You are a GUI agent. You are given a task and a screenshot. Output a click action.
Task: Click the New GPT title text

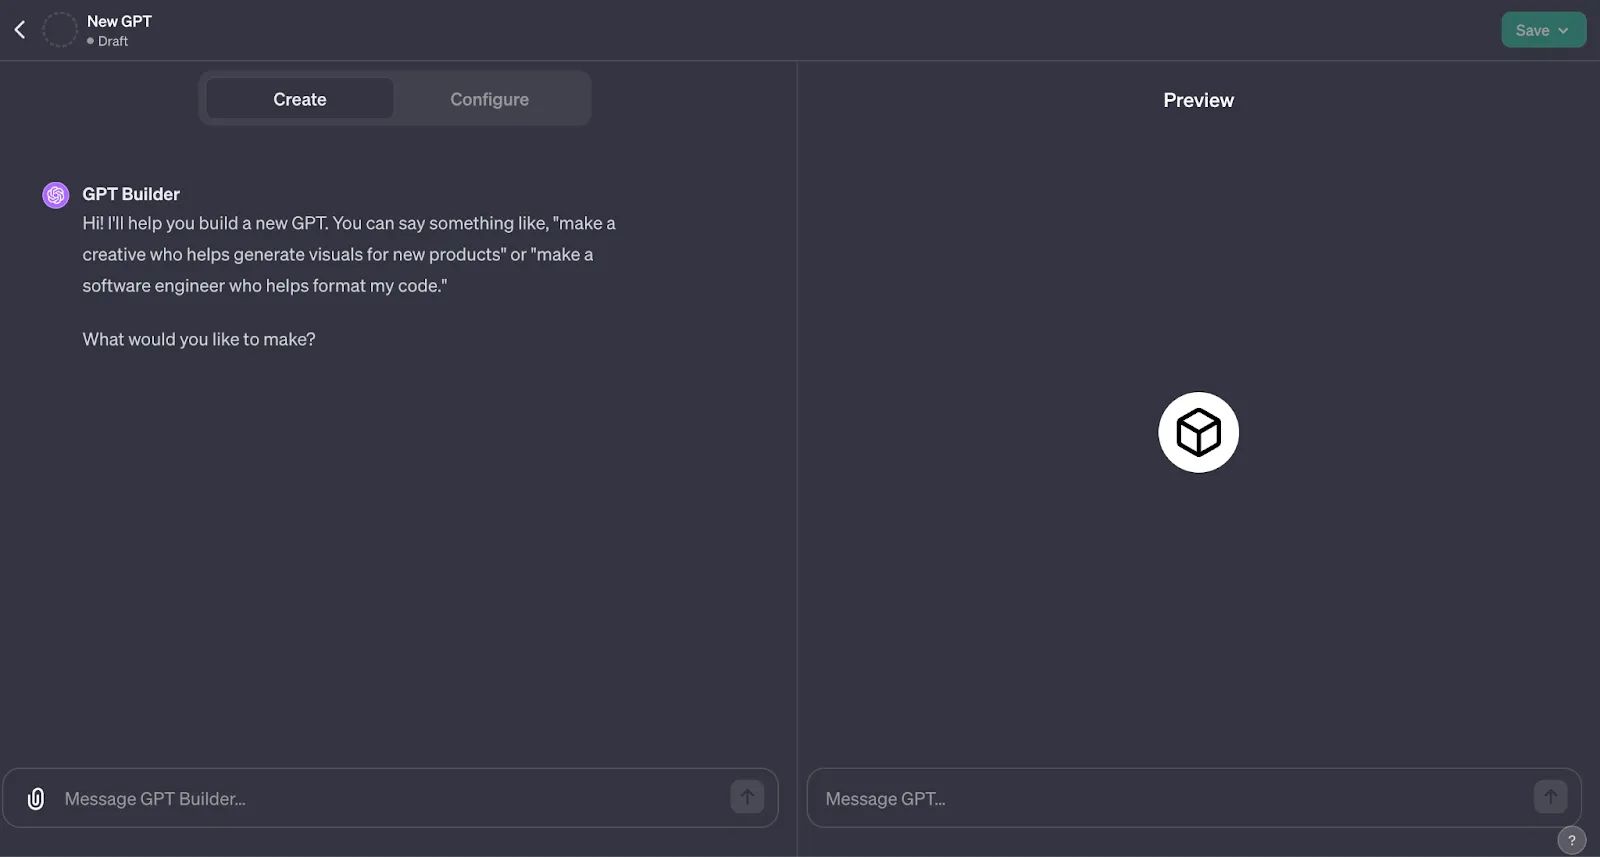(x=119, y=21)
